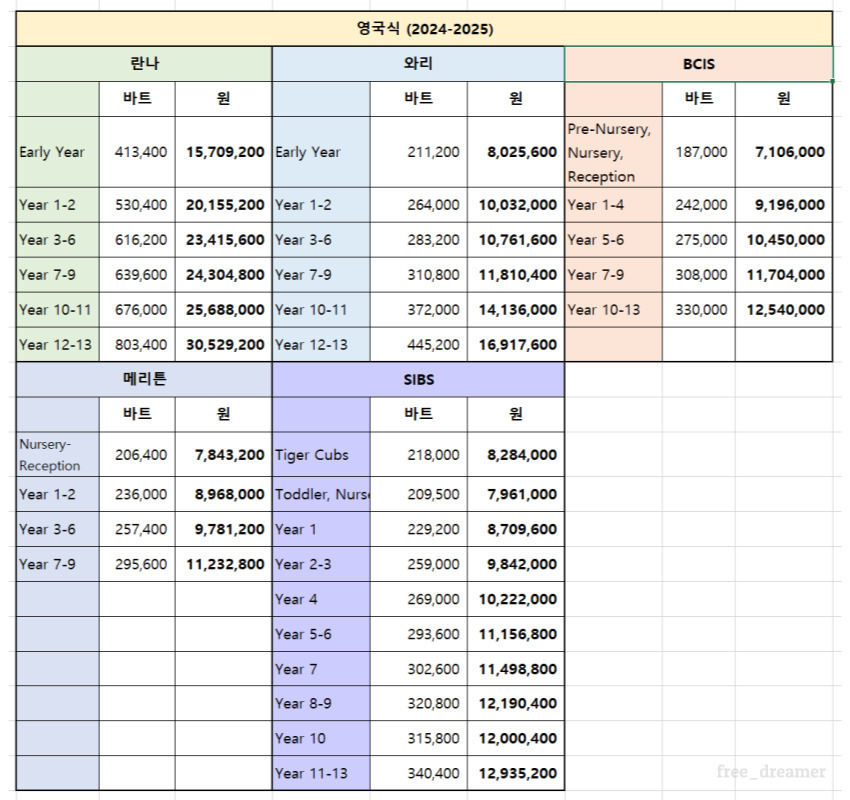The height and width of the screenshot is (800, 850).
Task: Select the Year 11-13 row label
Action: tap(321, 773)
